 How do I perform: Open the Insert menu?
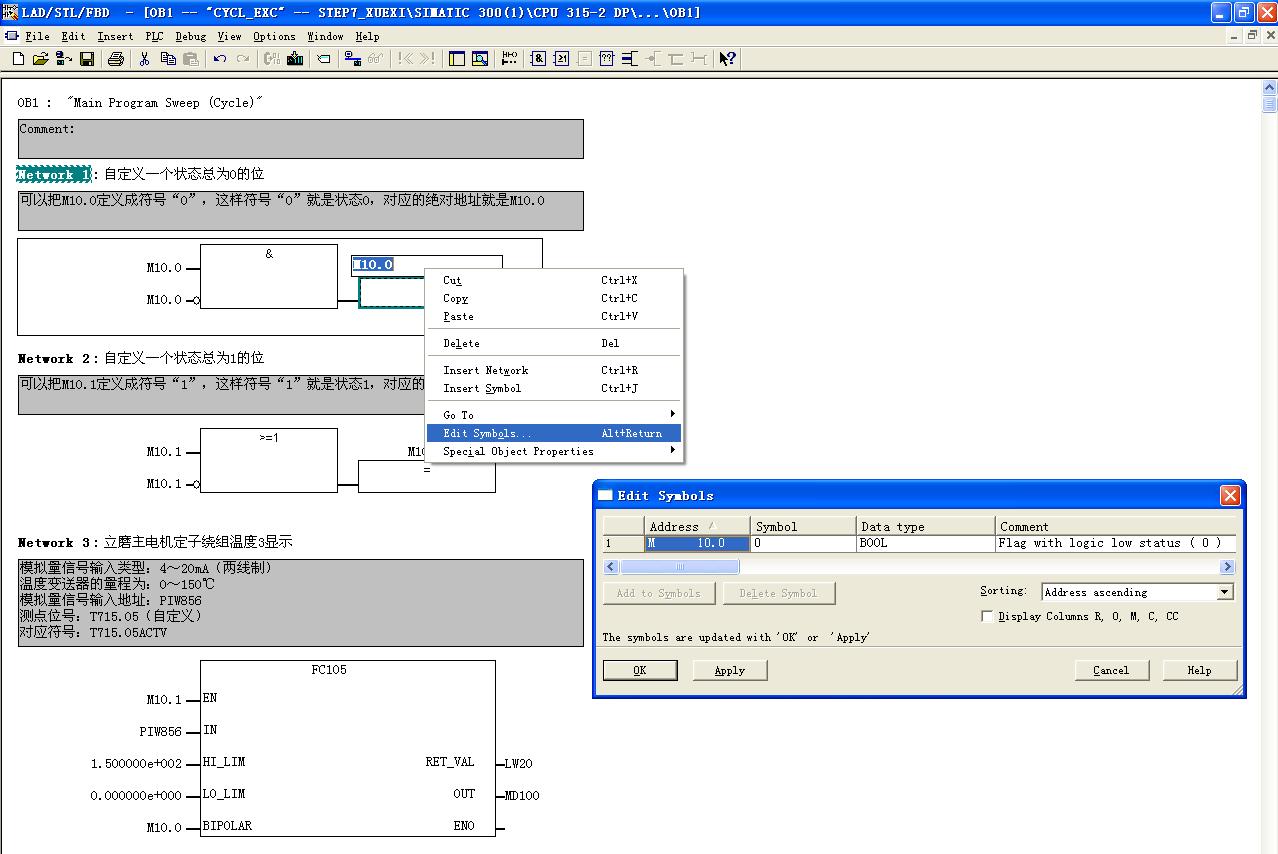[115, 36]
